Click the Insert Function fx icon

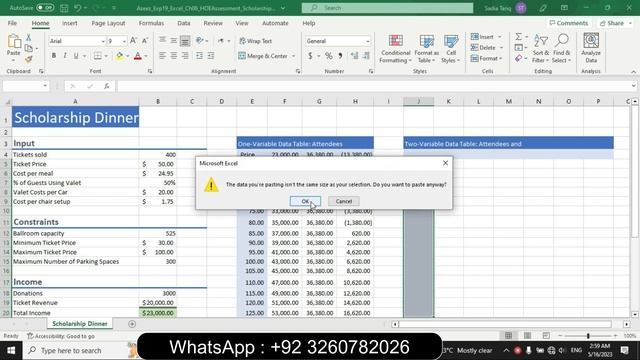click(x=107, y=86)
